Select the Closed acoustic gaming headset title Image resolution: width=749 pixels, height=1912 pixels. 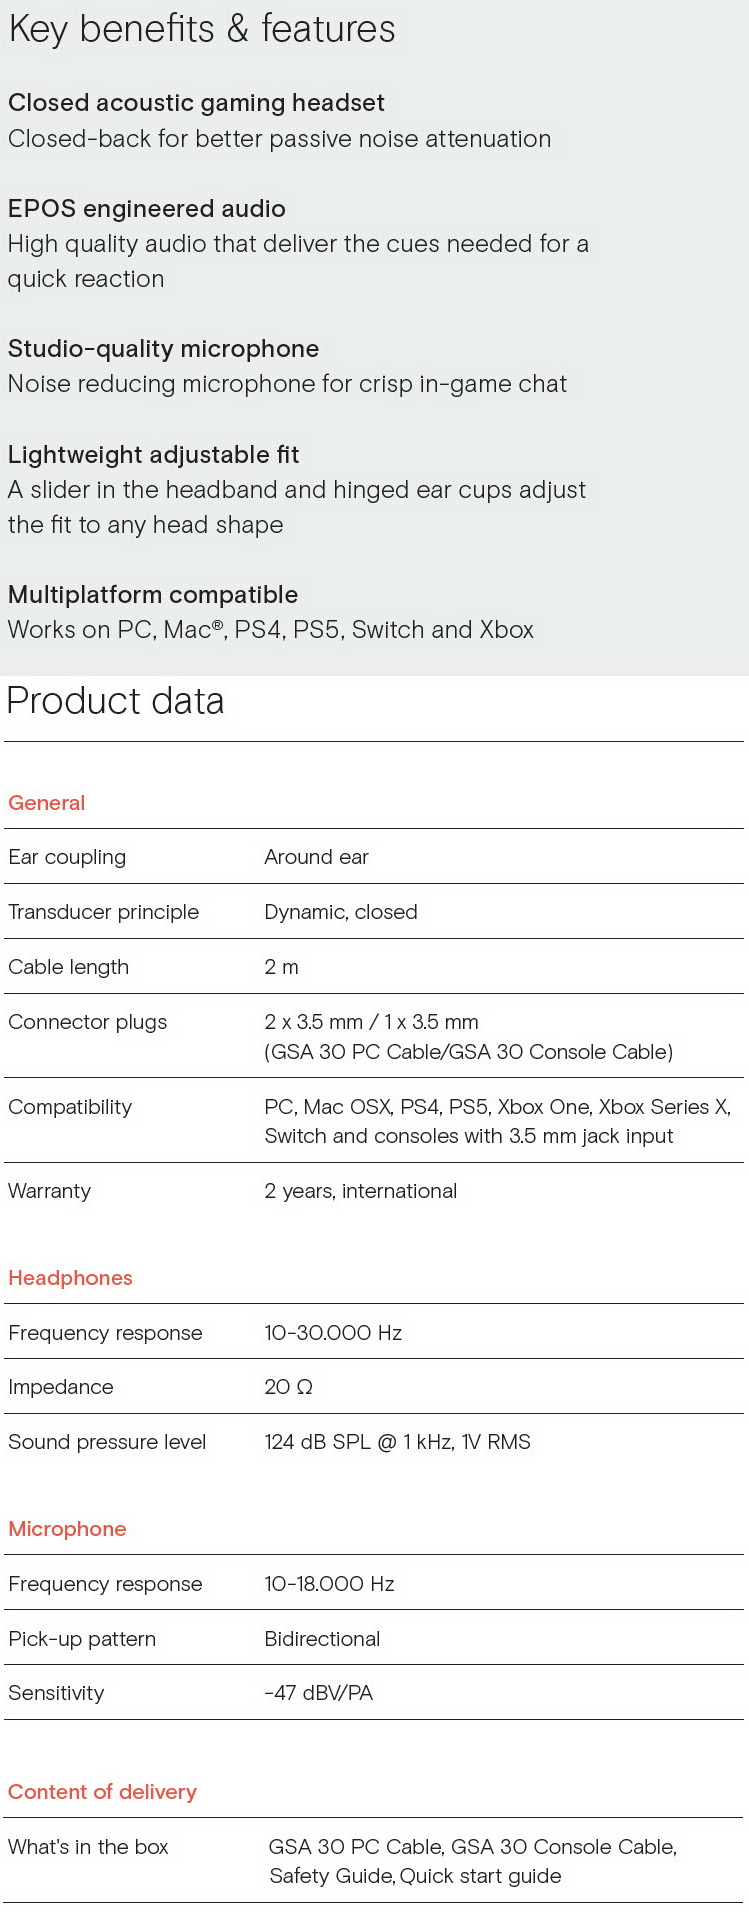tap(196, 103)
